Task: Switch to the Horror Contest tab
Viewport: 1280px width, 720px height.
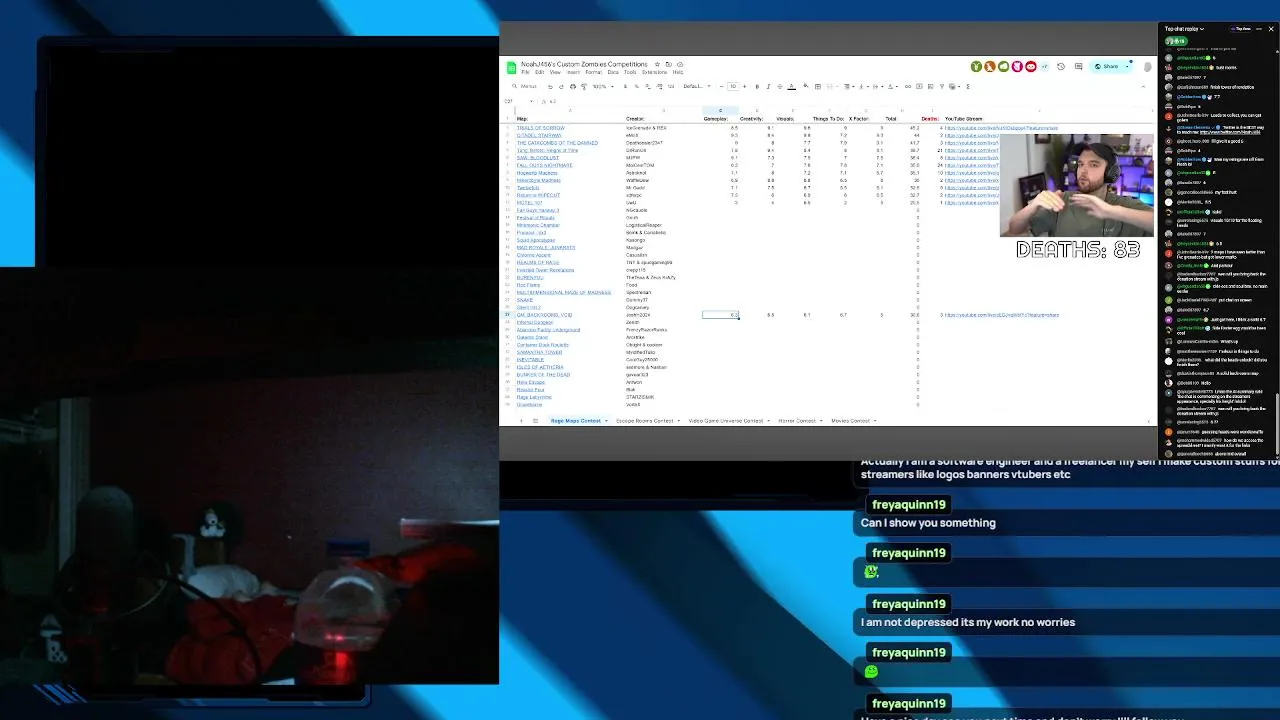Action: (797, 421)
